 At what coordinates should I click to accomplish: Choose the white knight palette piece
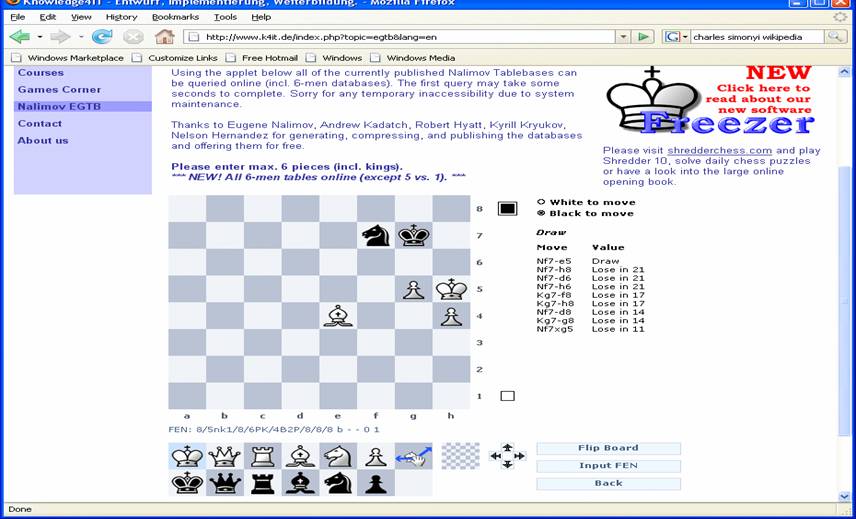(x=338, y=457)
